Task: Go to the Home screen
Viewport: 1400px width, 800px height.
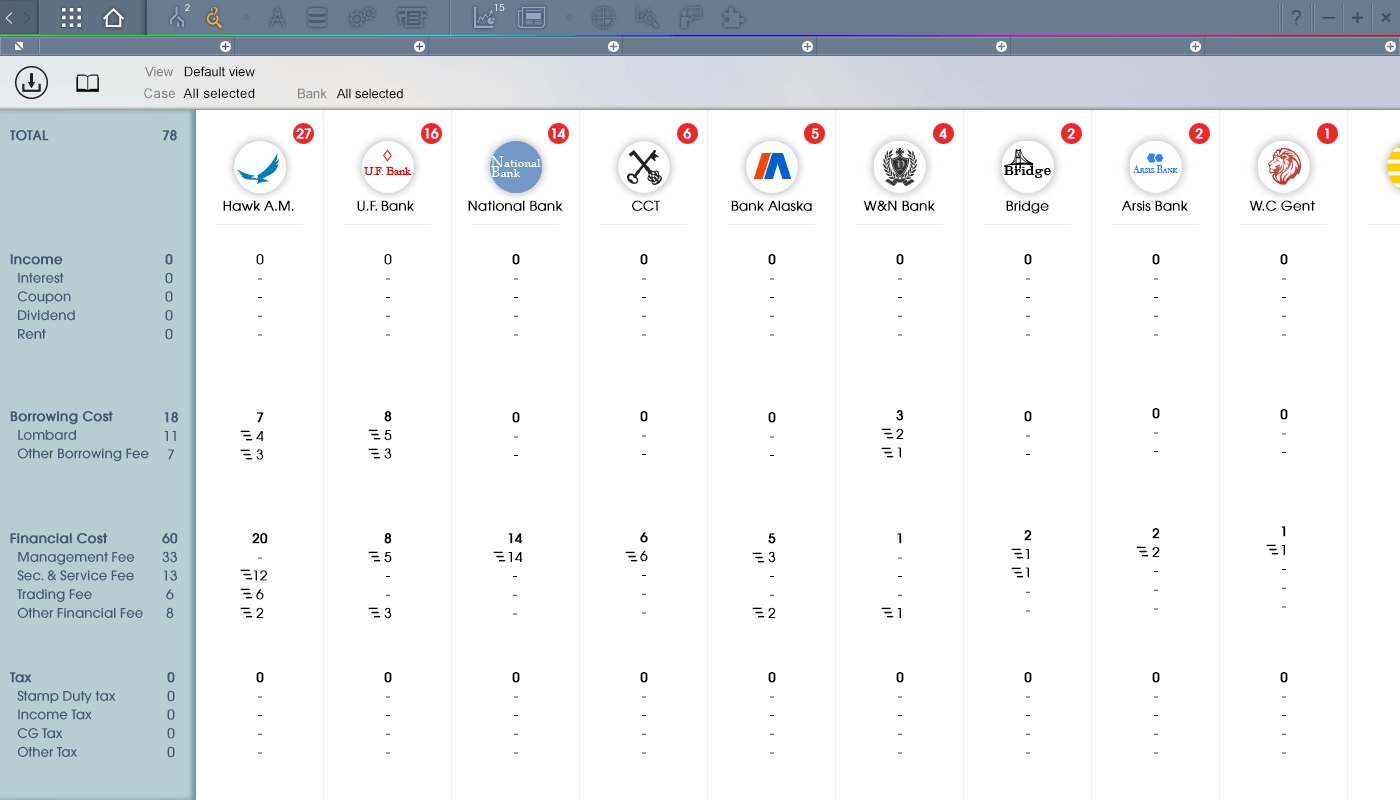Action: tap(113, 17)
